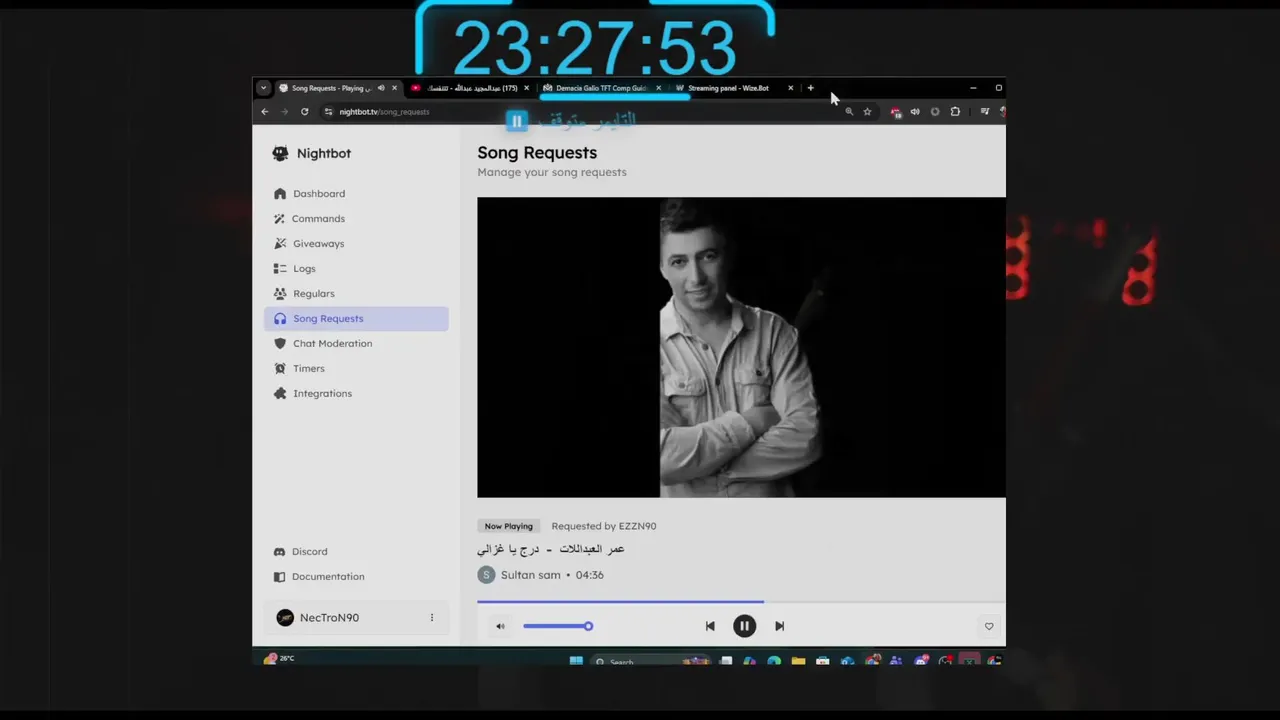Click the Nightbot logo icon
Screen dimensions: 1280x720
[280, 153]
